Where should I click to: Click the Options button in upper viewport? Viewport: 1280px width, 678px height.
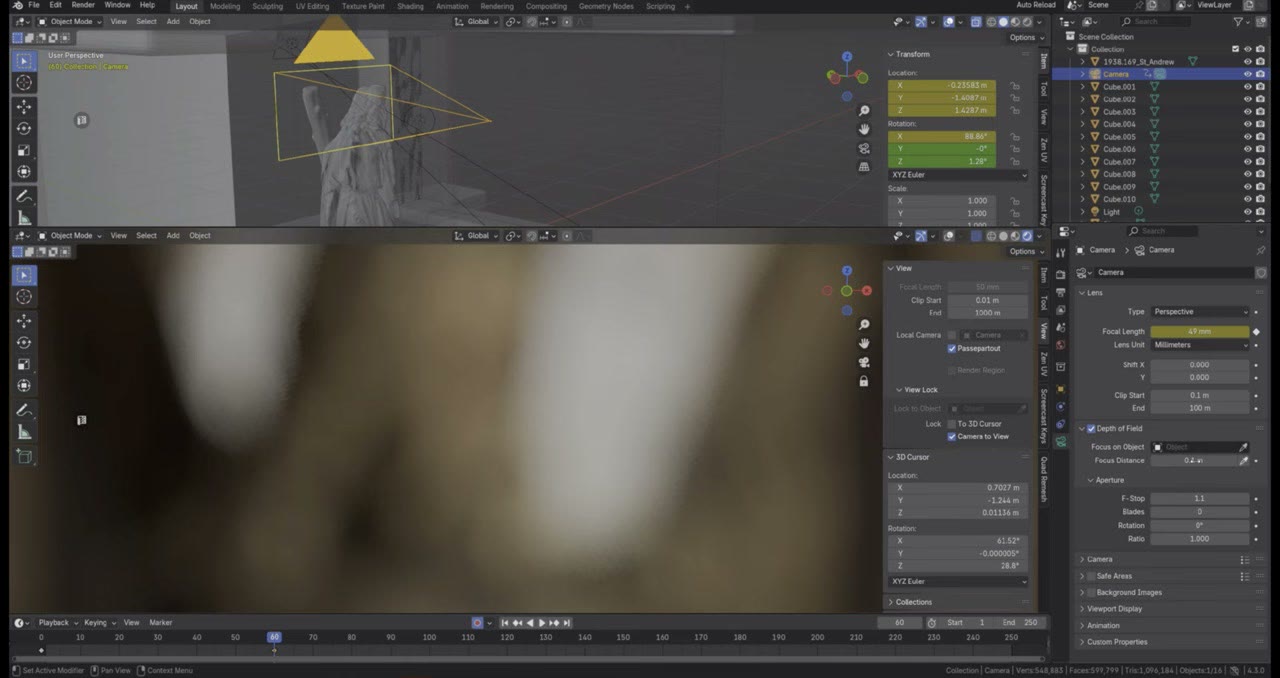[x=1022, y=37]
